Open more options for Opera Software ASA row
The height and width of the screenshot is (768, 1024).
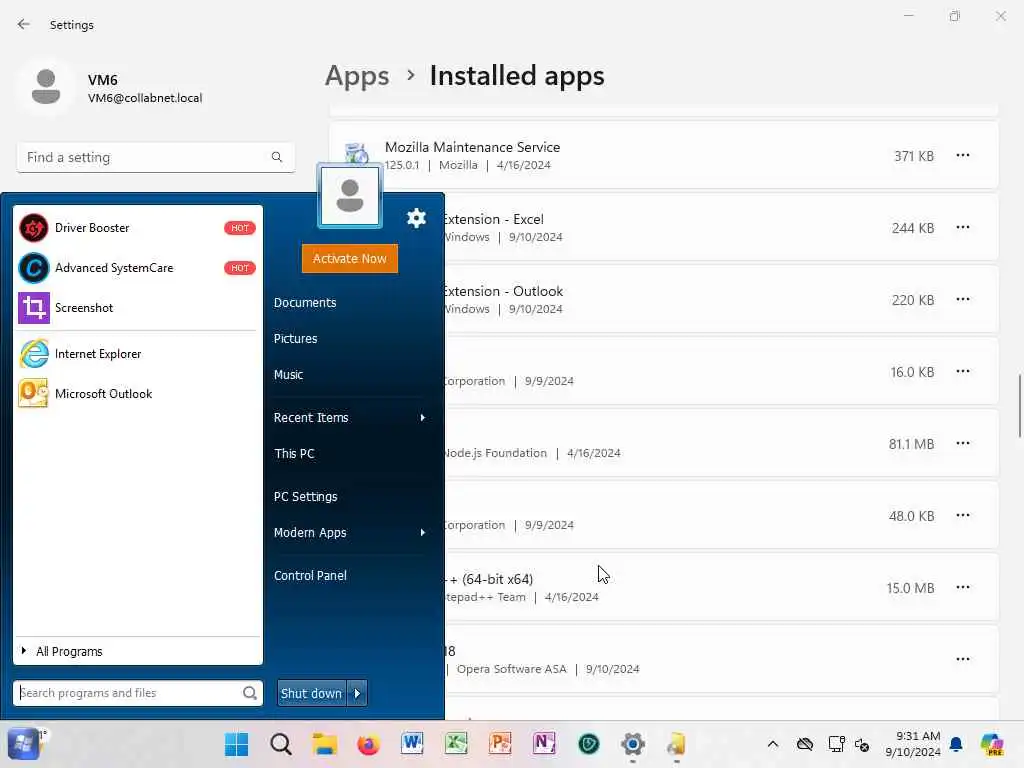tap(963, 659)
